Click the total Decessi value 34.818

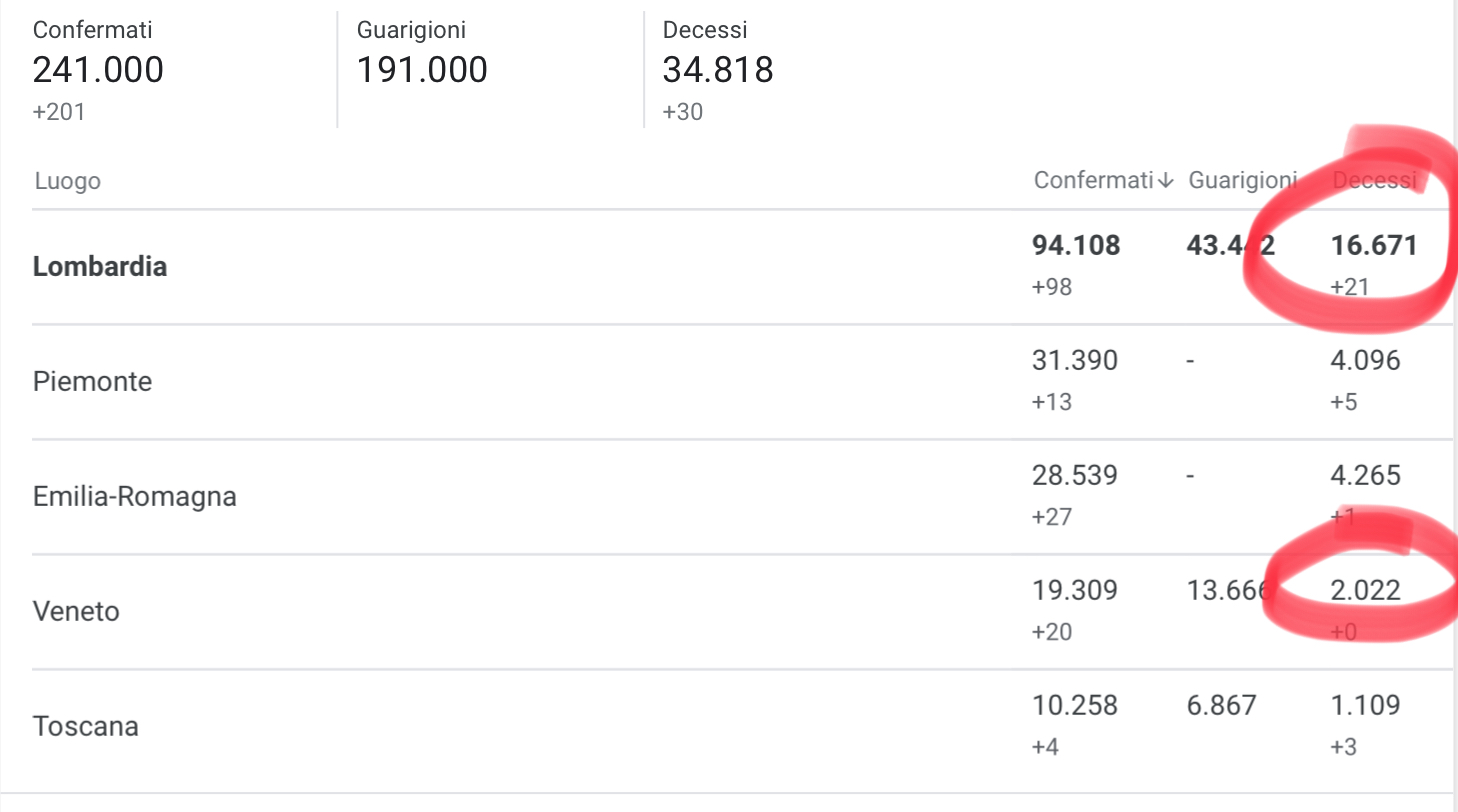[718, 70]
